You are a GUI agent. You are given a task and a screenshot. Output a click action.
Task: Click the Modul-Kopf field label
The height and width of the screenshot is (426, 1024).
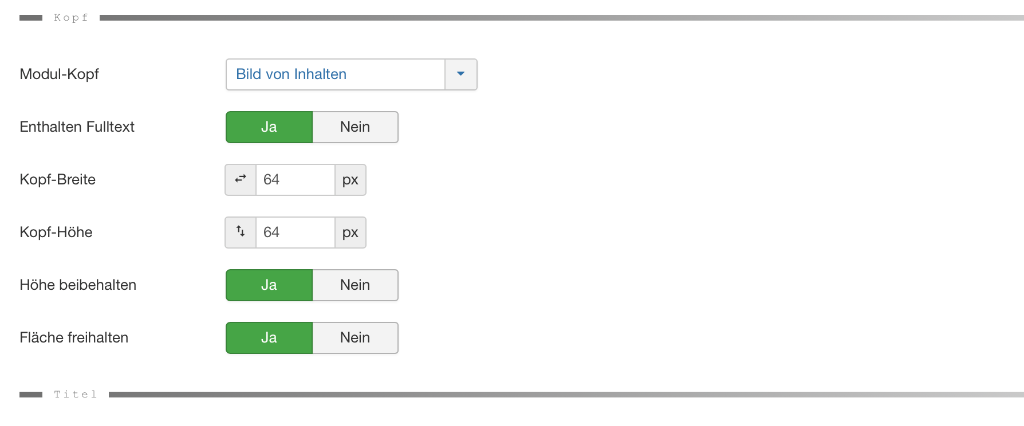(x=60, y=74)
